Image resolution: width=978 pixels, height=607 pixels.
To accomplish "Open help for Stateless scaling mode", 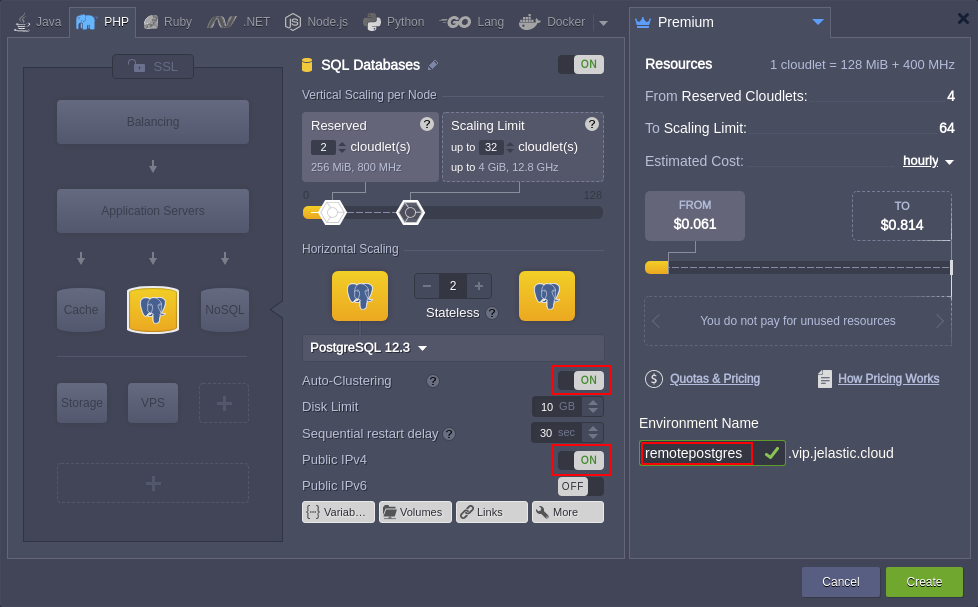I will click(x=492, y=313).
